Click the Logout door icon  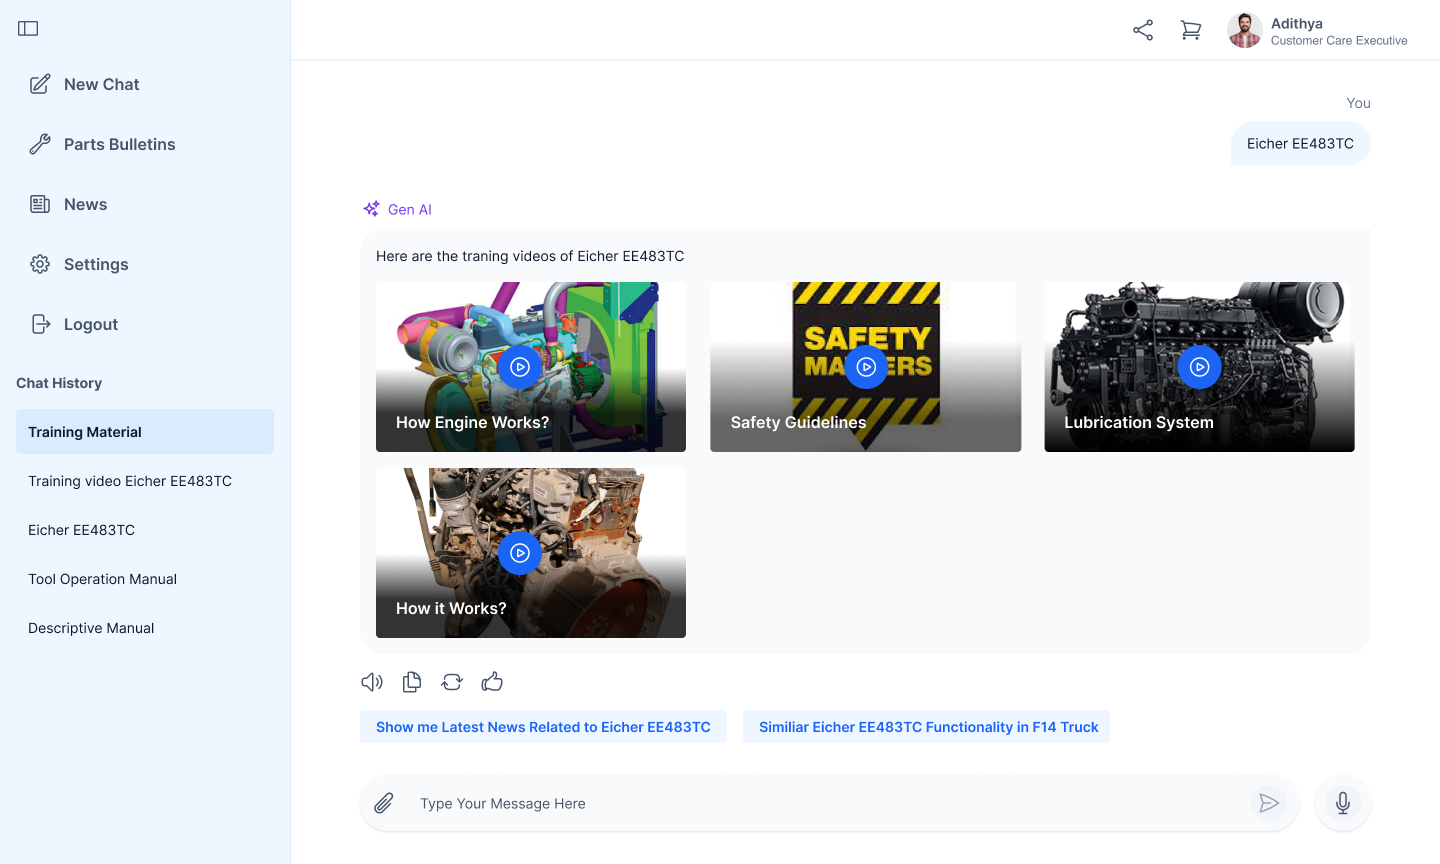coord(40,324)
